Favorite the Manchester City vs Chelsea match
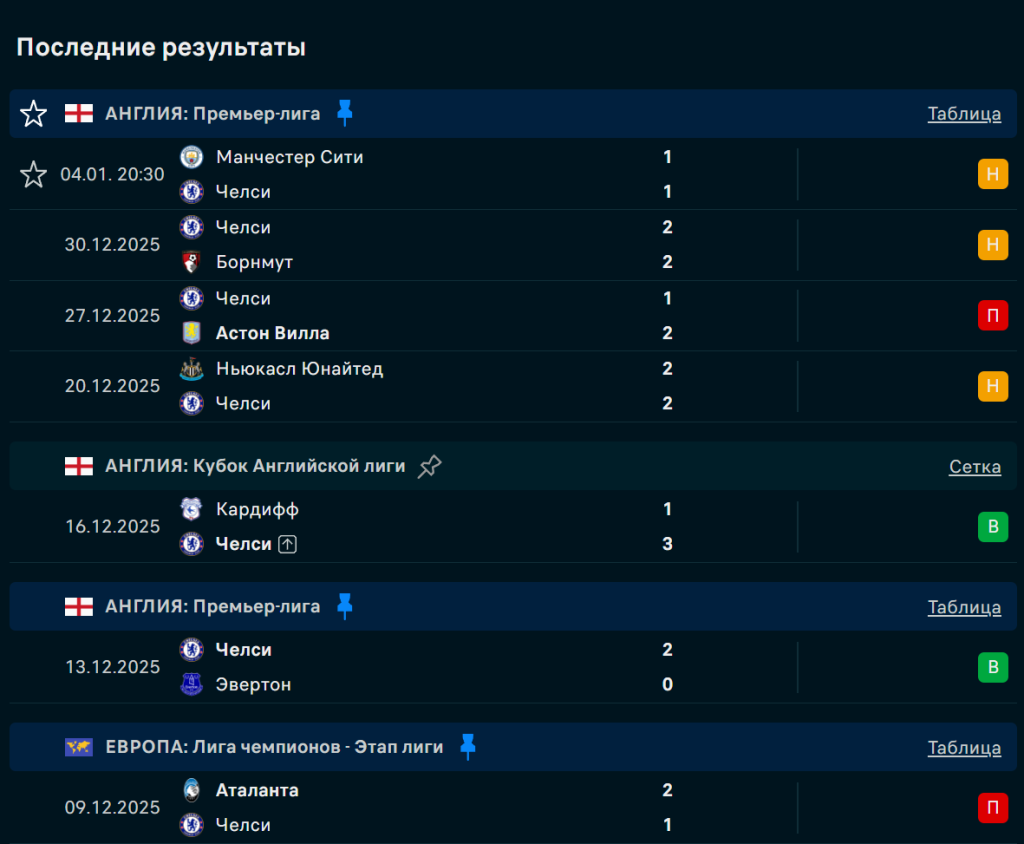This screenshot has height=844, width=1024. coord(33,175)
